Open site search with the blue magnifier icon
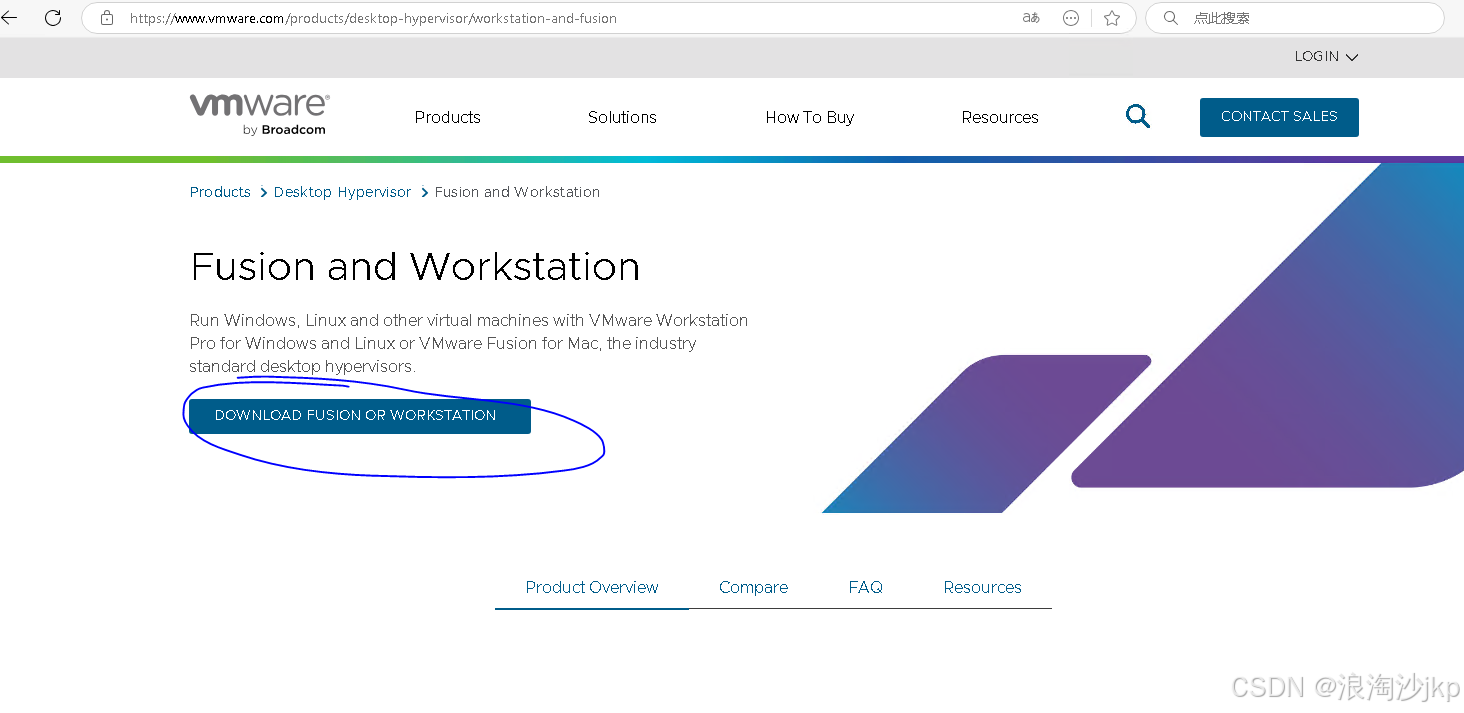1464x713 pixels. coord(1138,117)
